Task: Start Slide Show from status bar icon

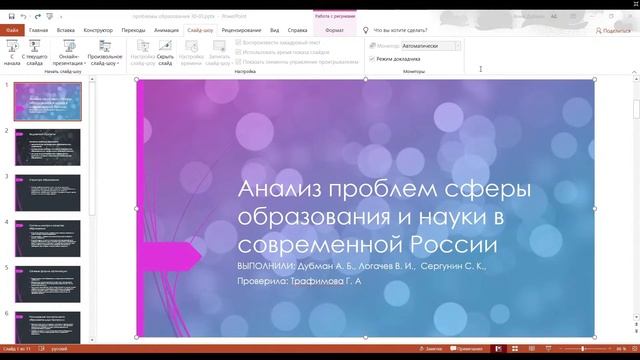Action: (549, 349)
